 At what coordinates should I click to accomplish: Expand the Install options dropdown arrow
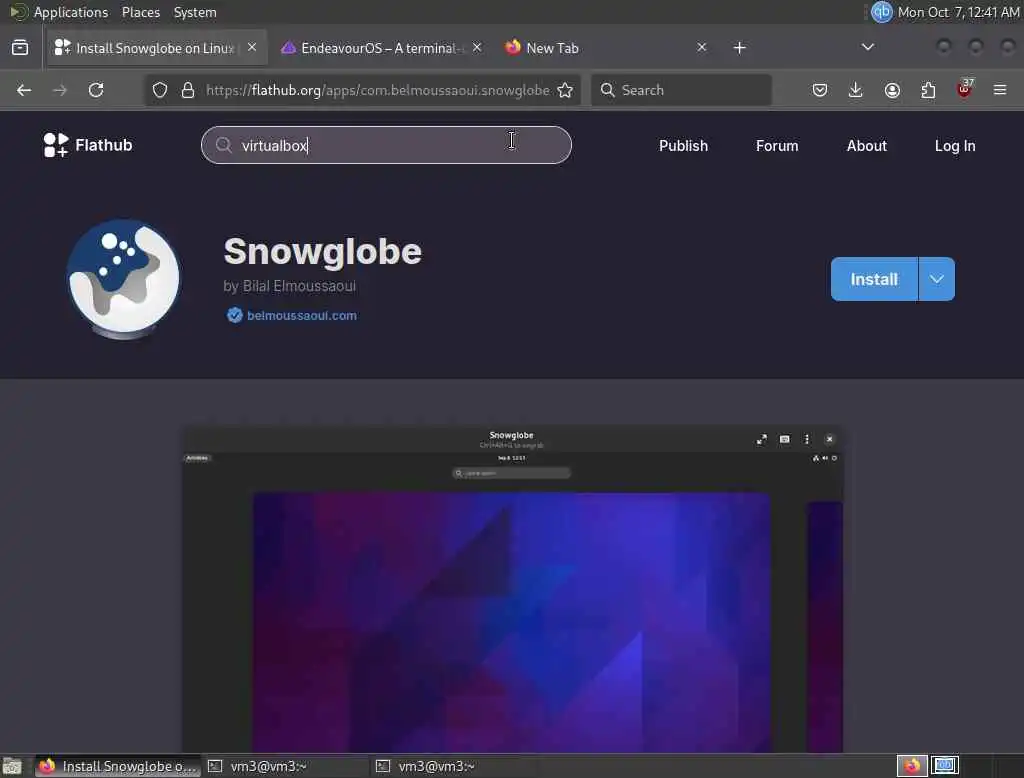click(936, 280)
